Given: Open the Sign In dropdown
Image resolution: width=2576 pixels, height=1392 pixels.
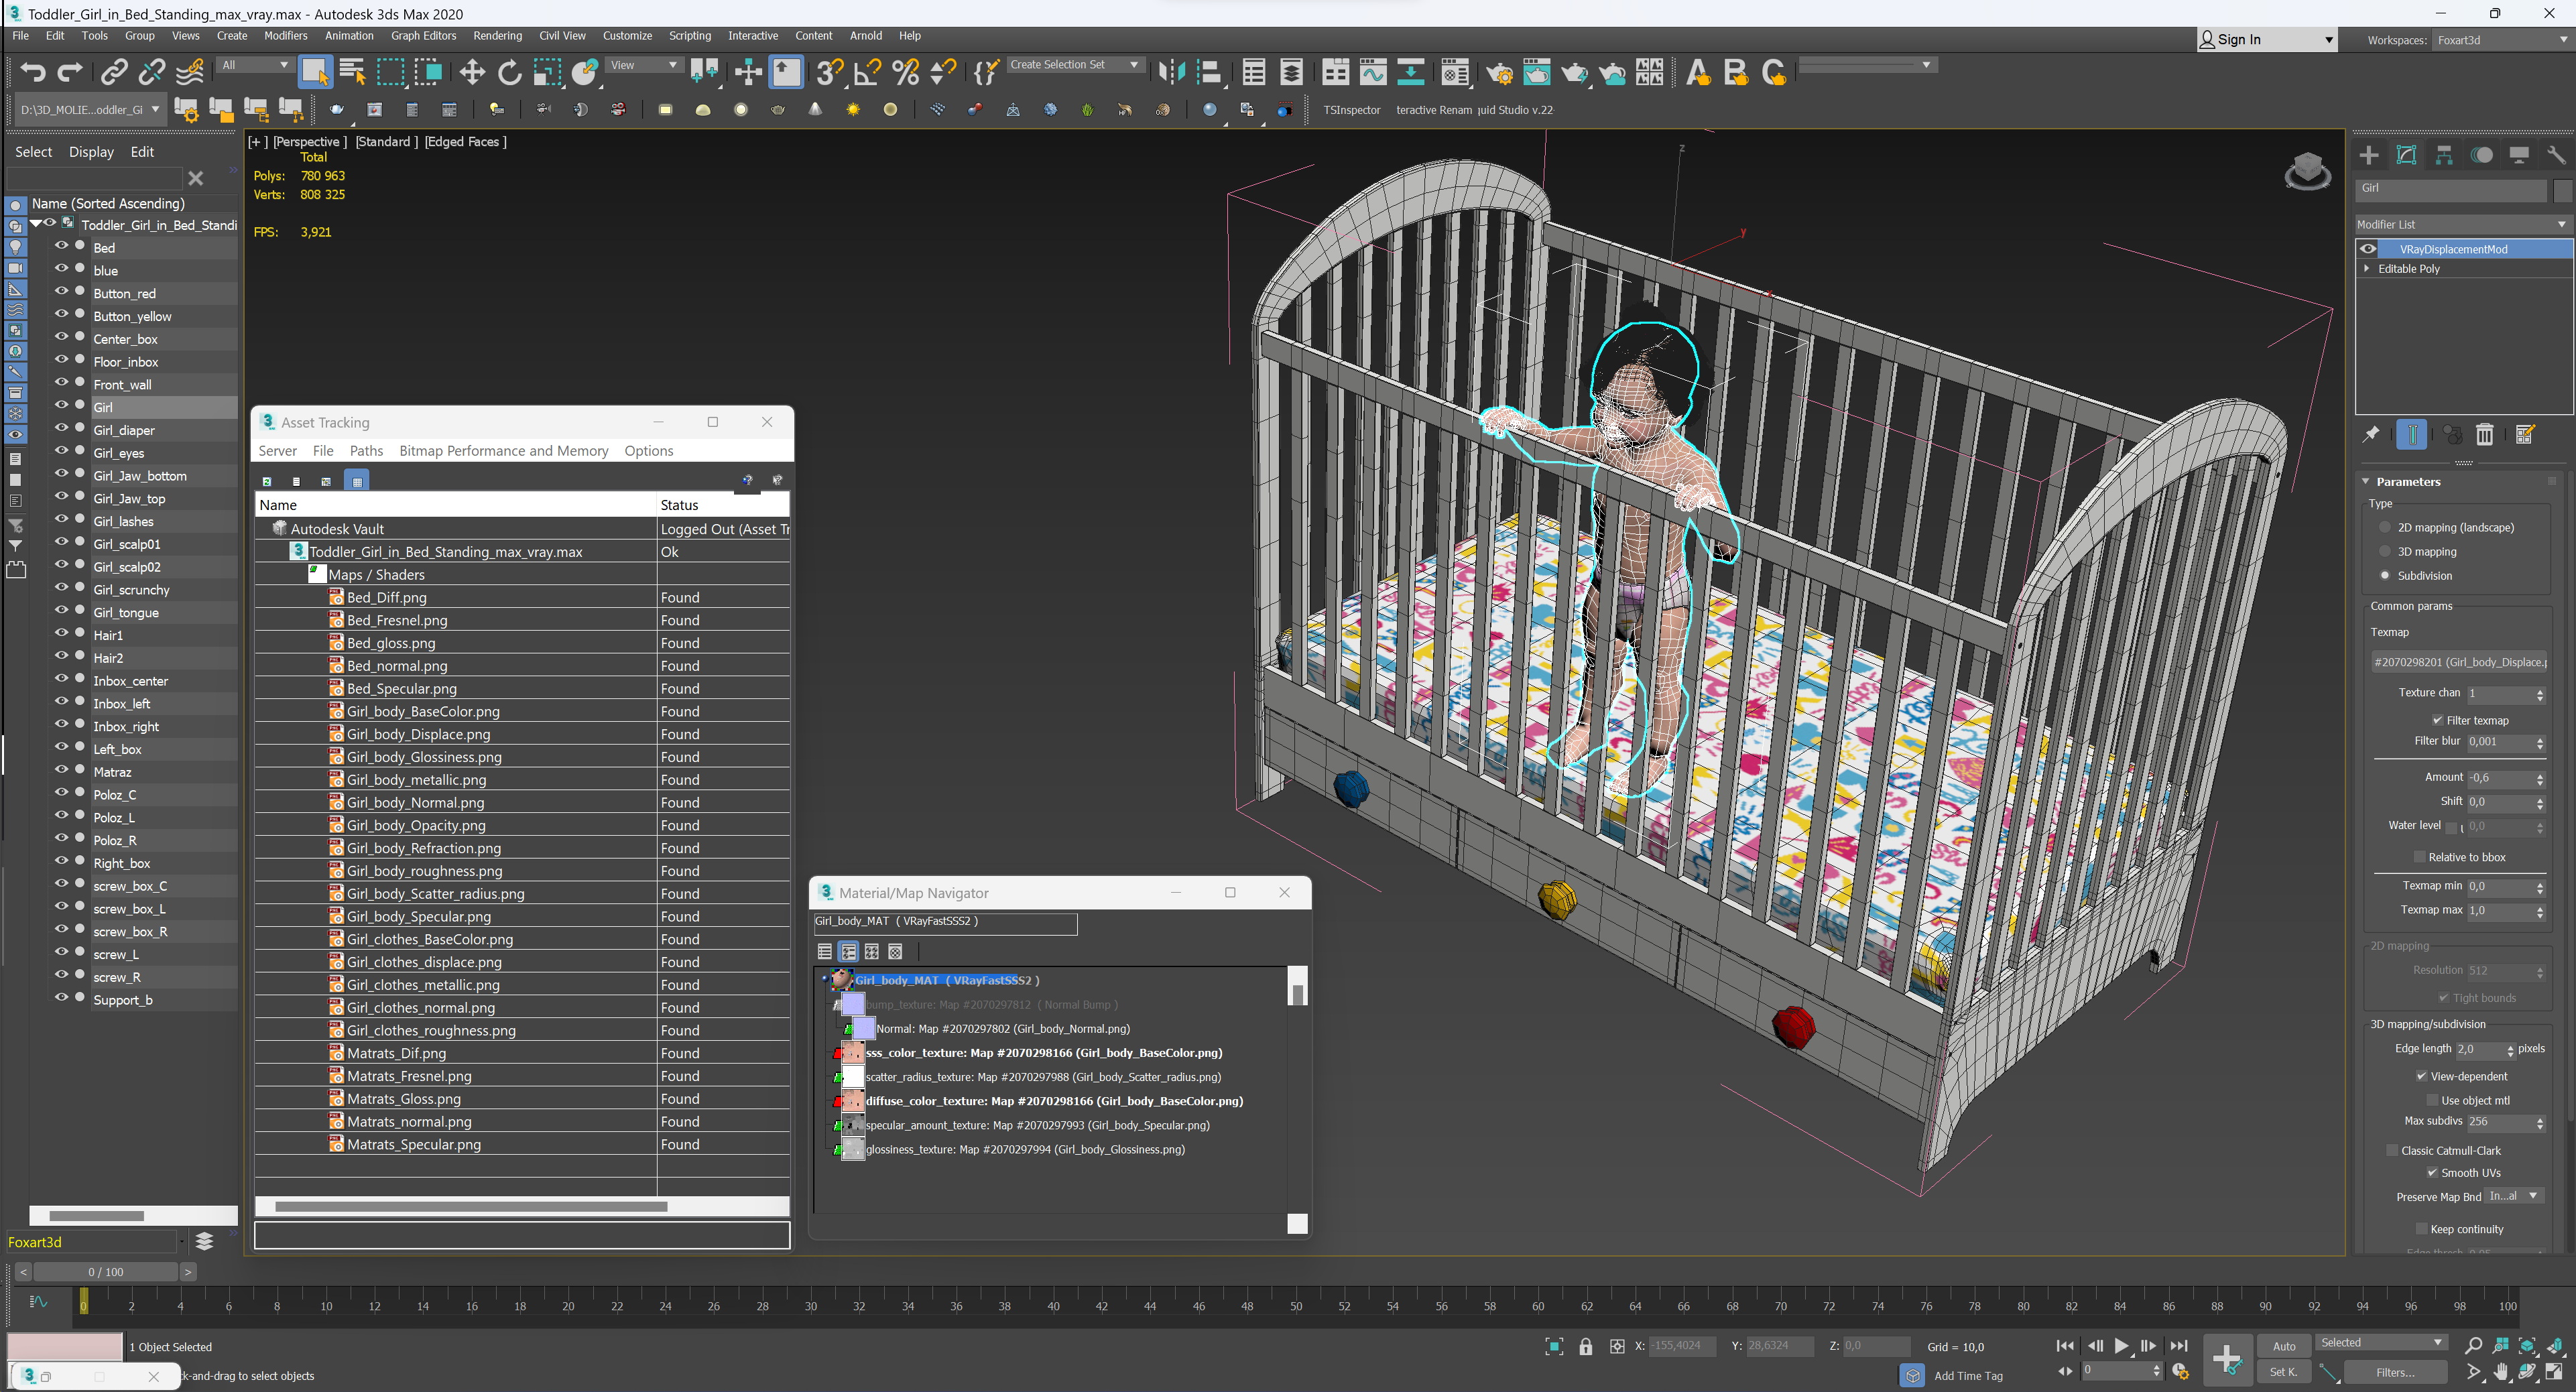Looking at the screenshot, I should 2266,39.
